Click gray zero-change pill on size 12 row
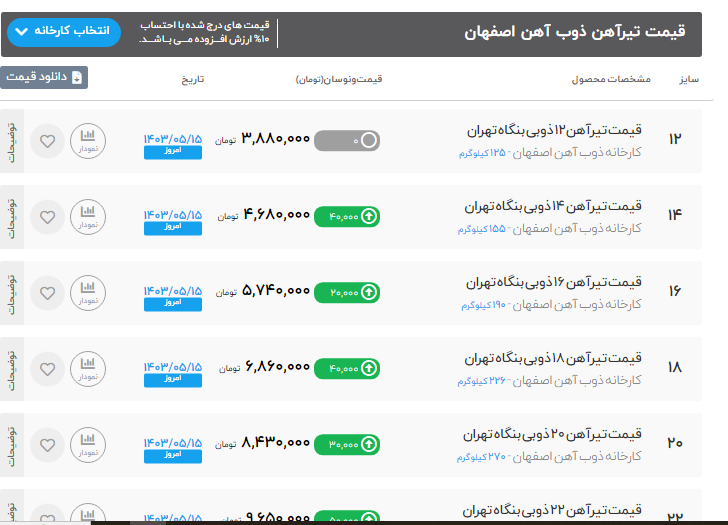Viewport: 728px width, 525px height. coord(347,141)
